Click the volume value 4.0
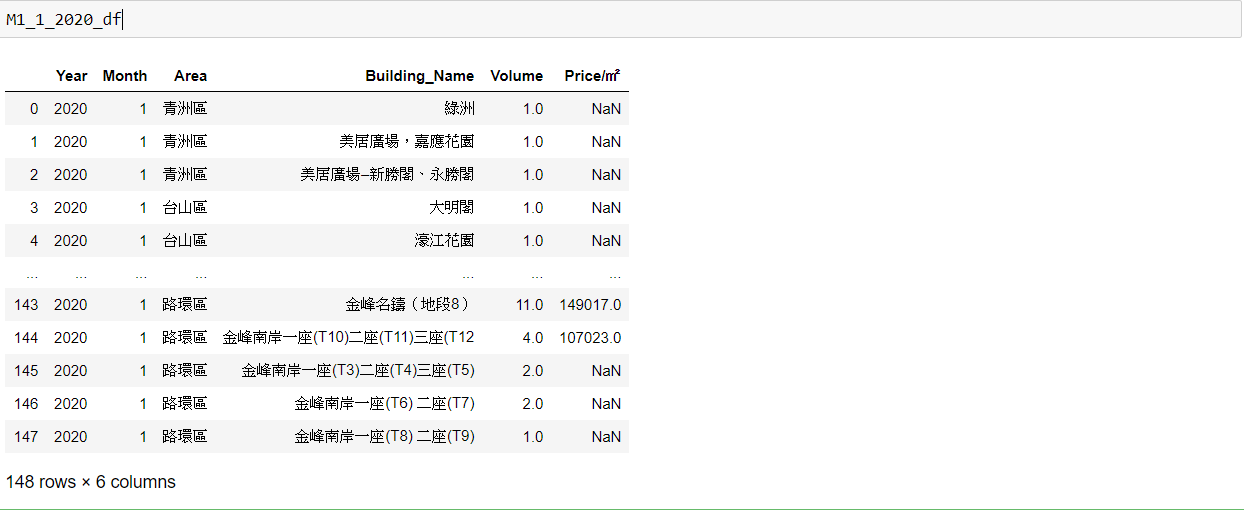 click(533, 338)
